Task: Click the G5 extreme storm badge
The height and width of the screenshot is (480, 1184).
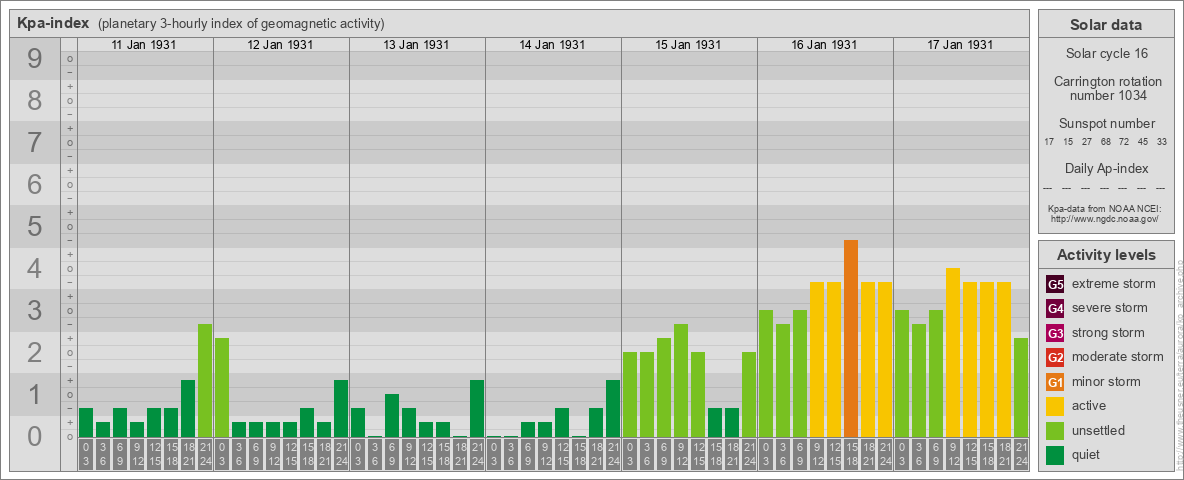Action: (1055, 284)
